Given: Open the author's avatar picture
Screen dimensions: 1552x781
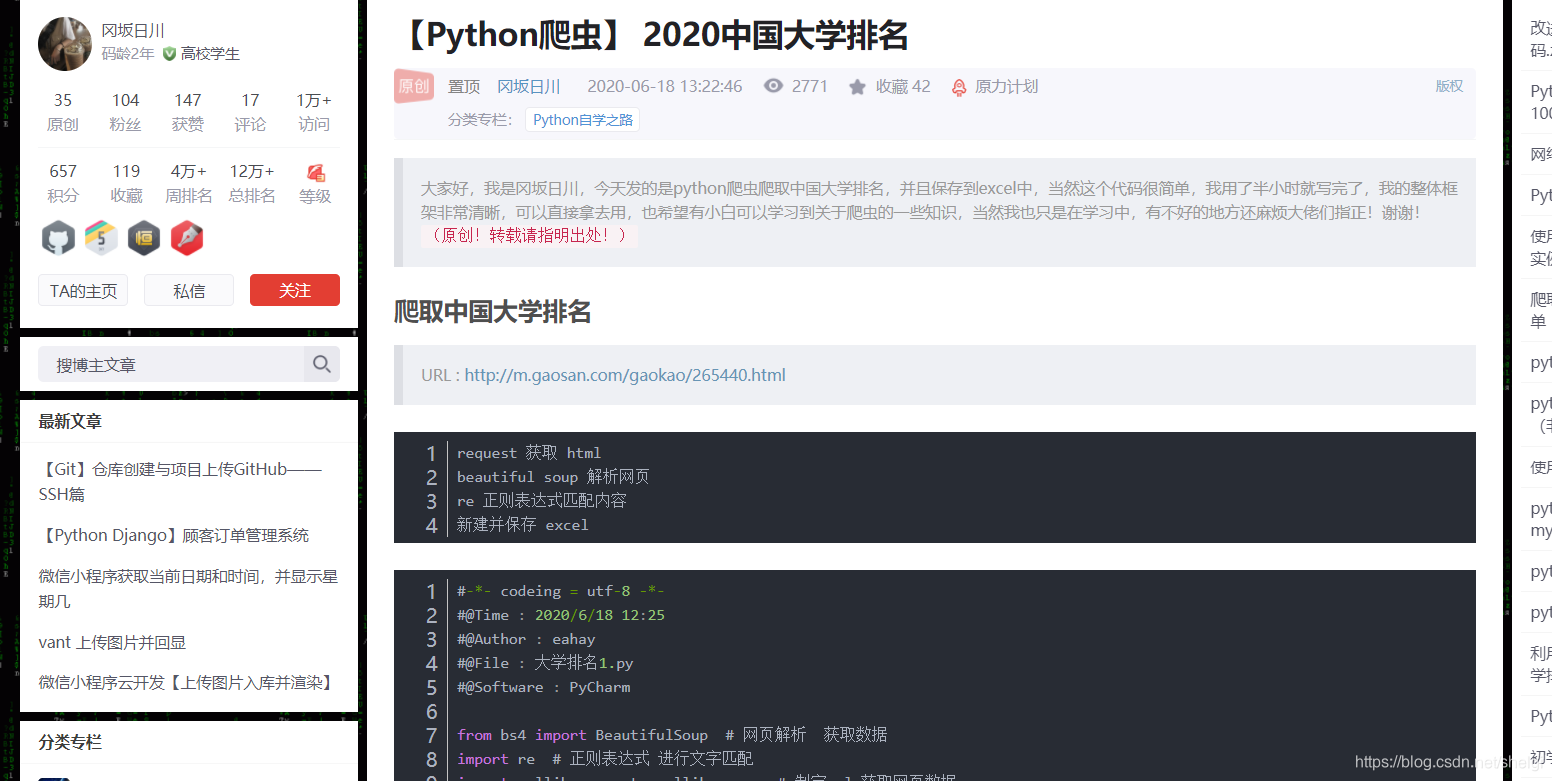Looking at the screenshot, I should pos(65,43).
